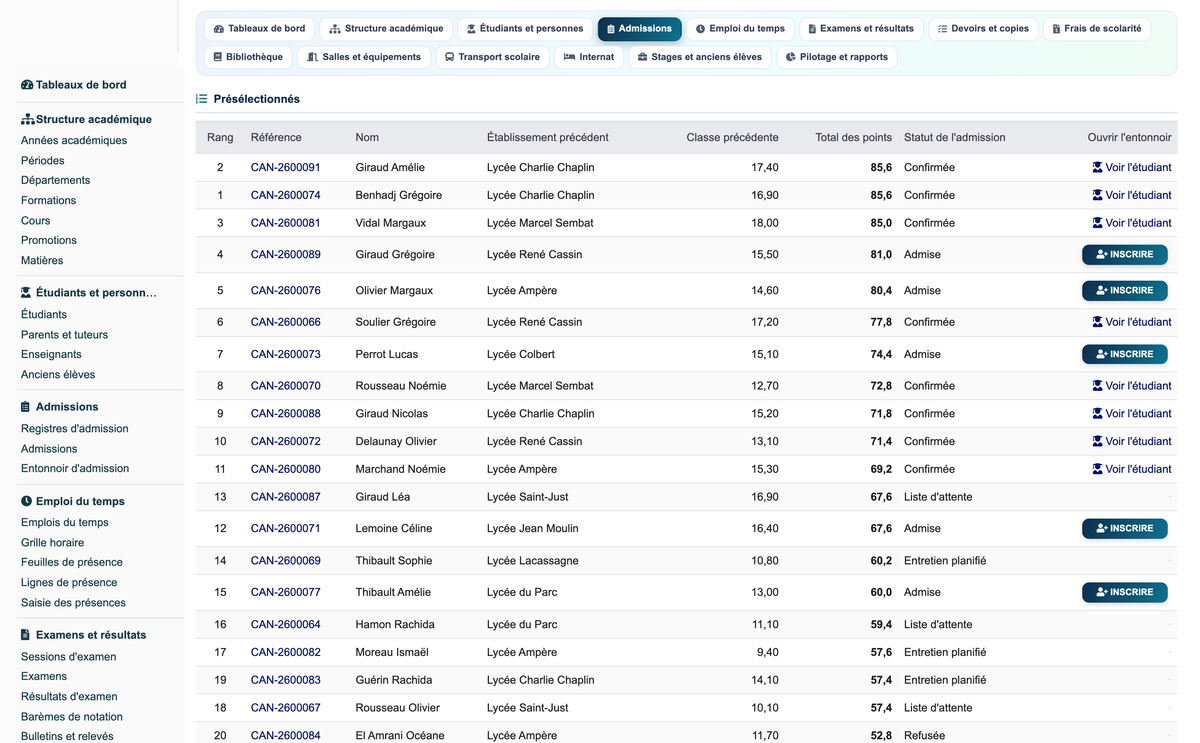The image size is (1200, 743).
Task: Click student icon in Rousseau Noémie row
Action: coord(1098,386)
